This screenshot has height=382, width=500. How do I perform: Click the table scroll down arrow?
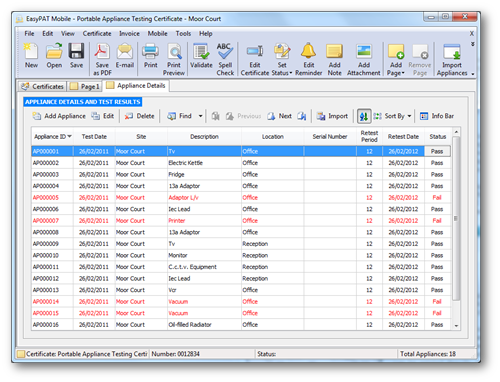(x=456, y=326)
